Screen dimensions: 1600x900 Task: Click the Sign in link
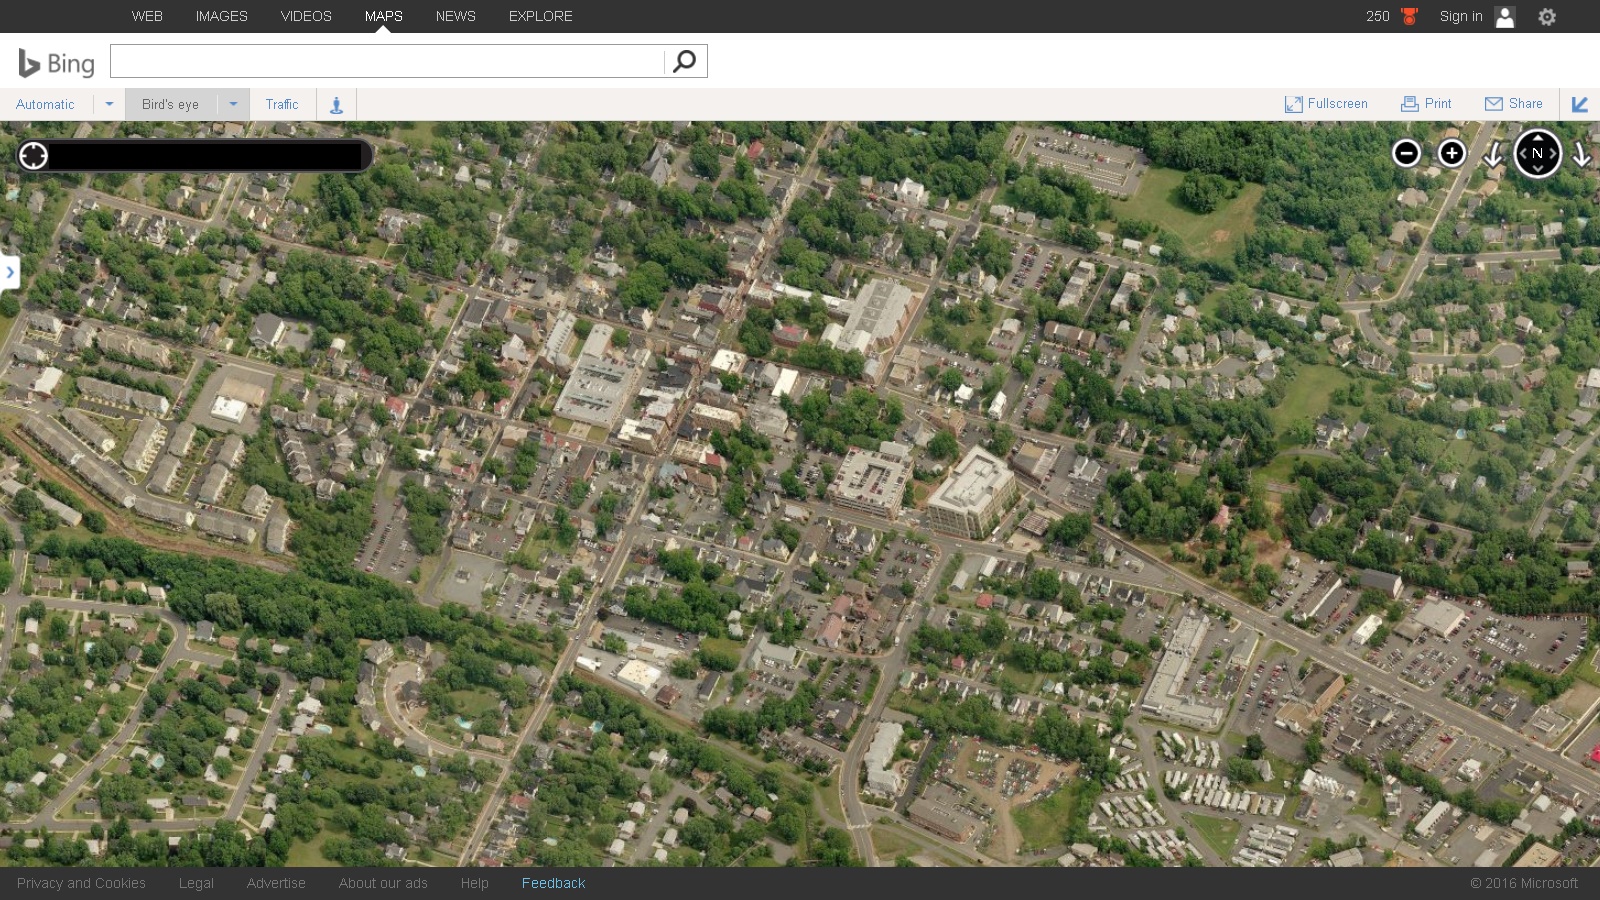1461,16
